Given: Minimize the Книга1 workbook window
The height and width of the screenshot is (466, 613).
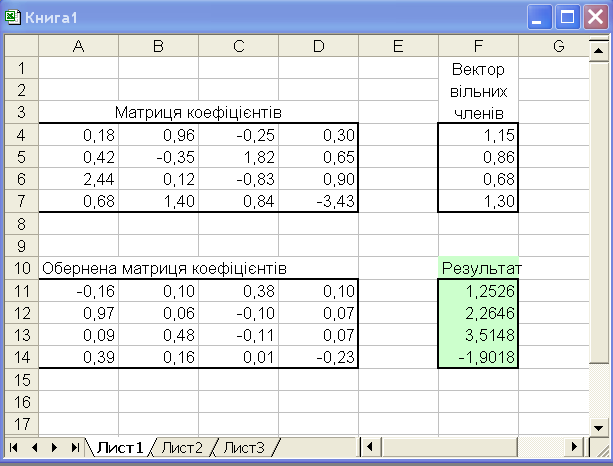Looking at the screenshot, I should coord(539,17).
